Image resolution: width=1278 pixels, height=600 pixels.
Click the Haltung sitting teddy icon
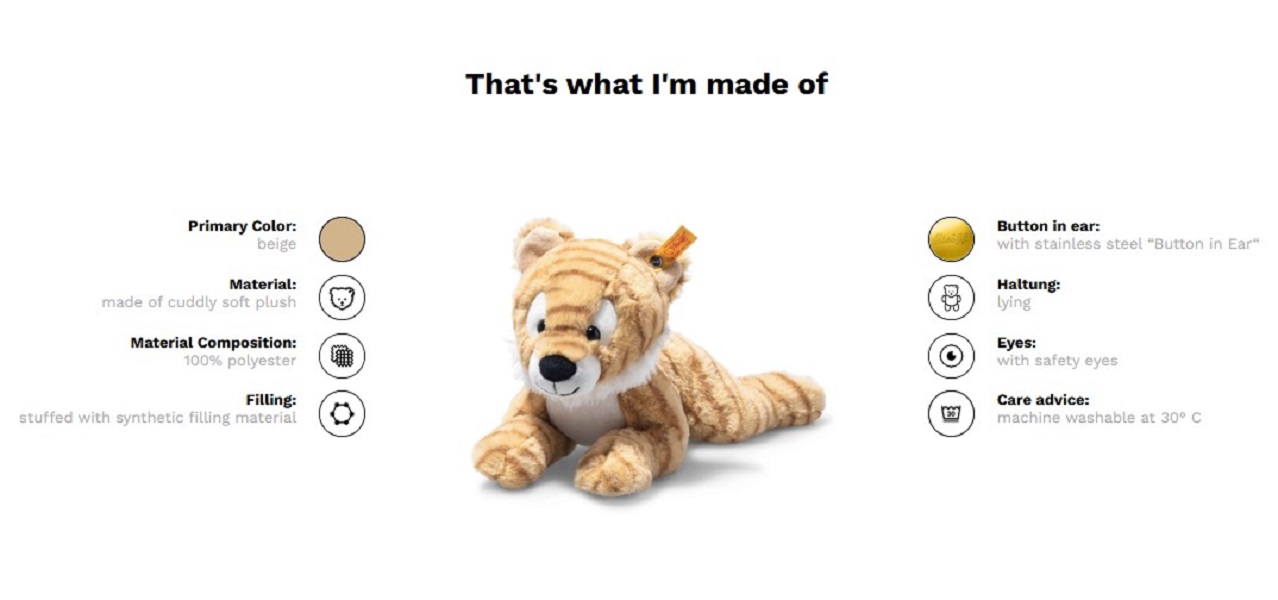(951, 298)
